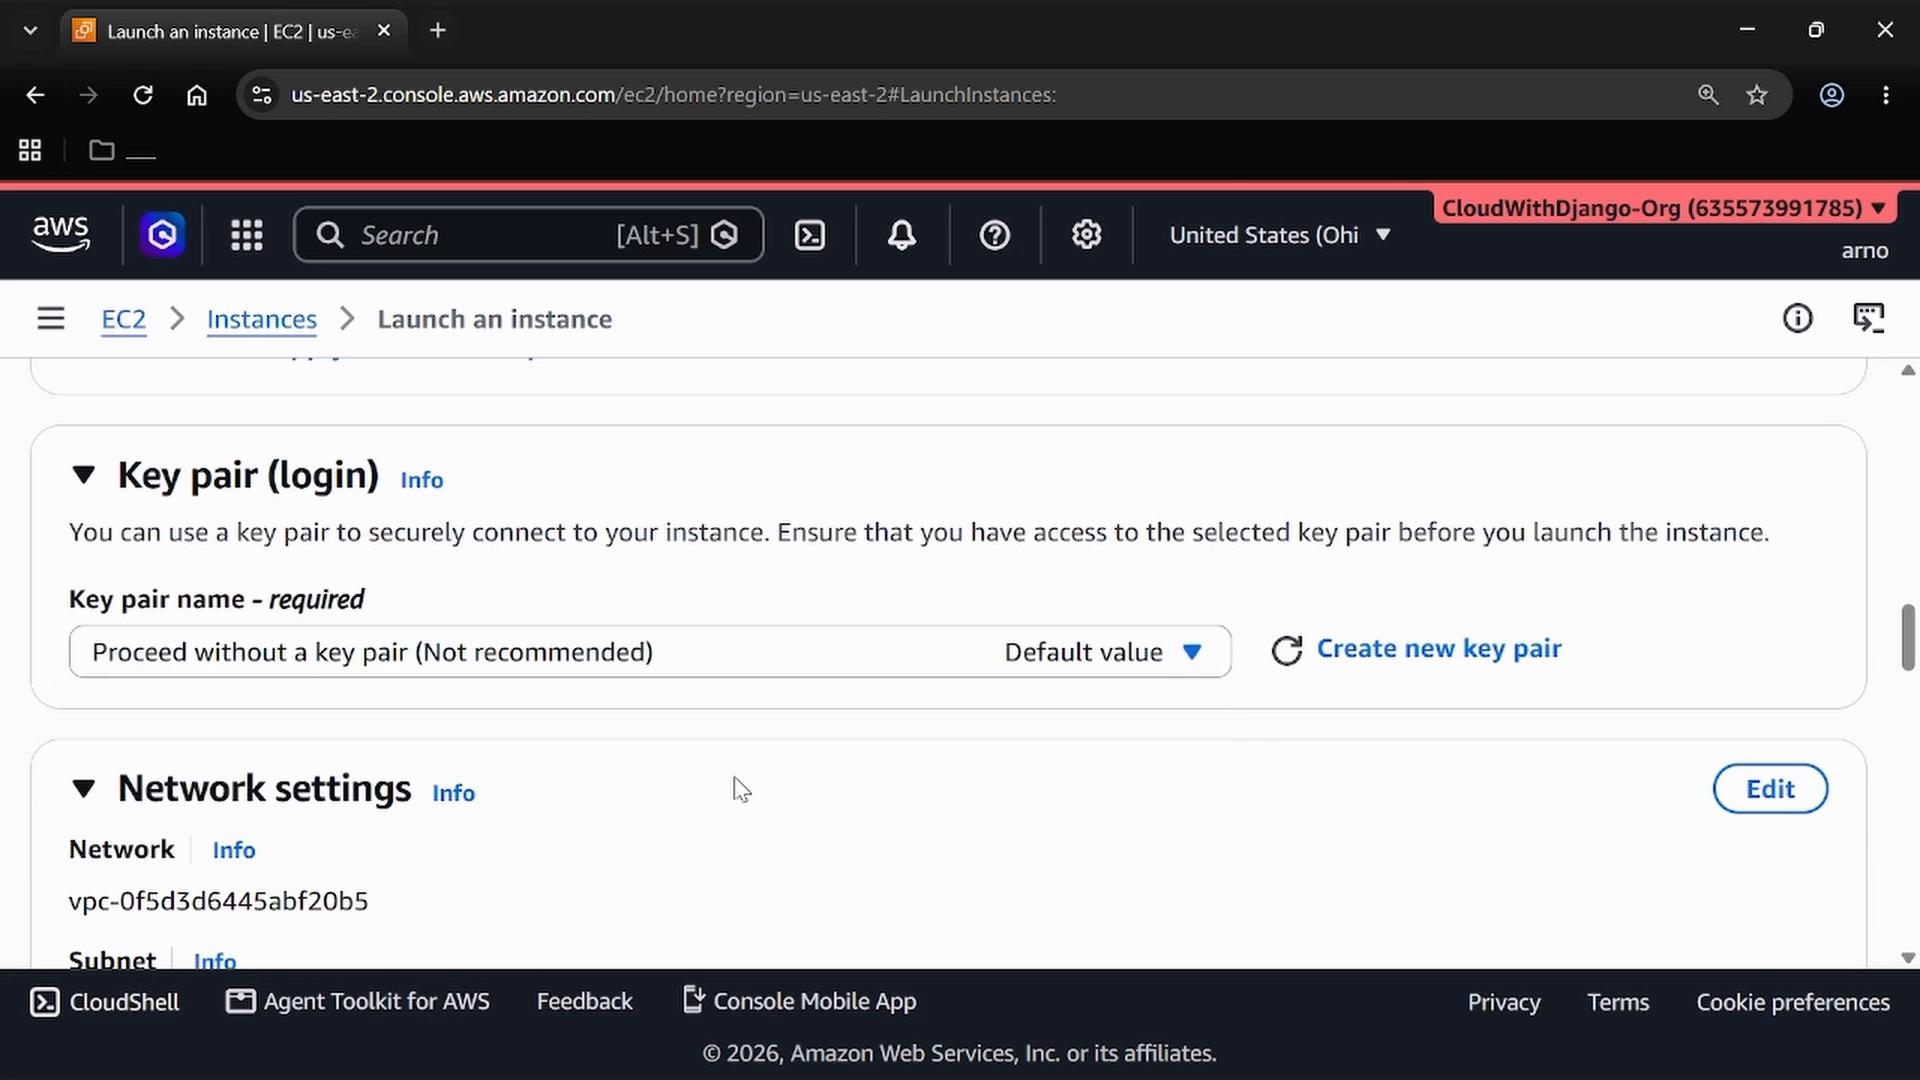Viewport: 1920px width, 1080px height.
Task: Open the notifications bell
Action: pyautogui.click(x=902, y=235)
